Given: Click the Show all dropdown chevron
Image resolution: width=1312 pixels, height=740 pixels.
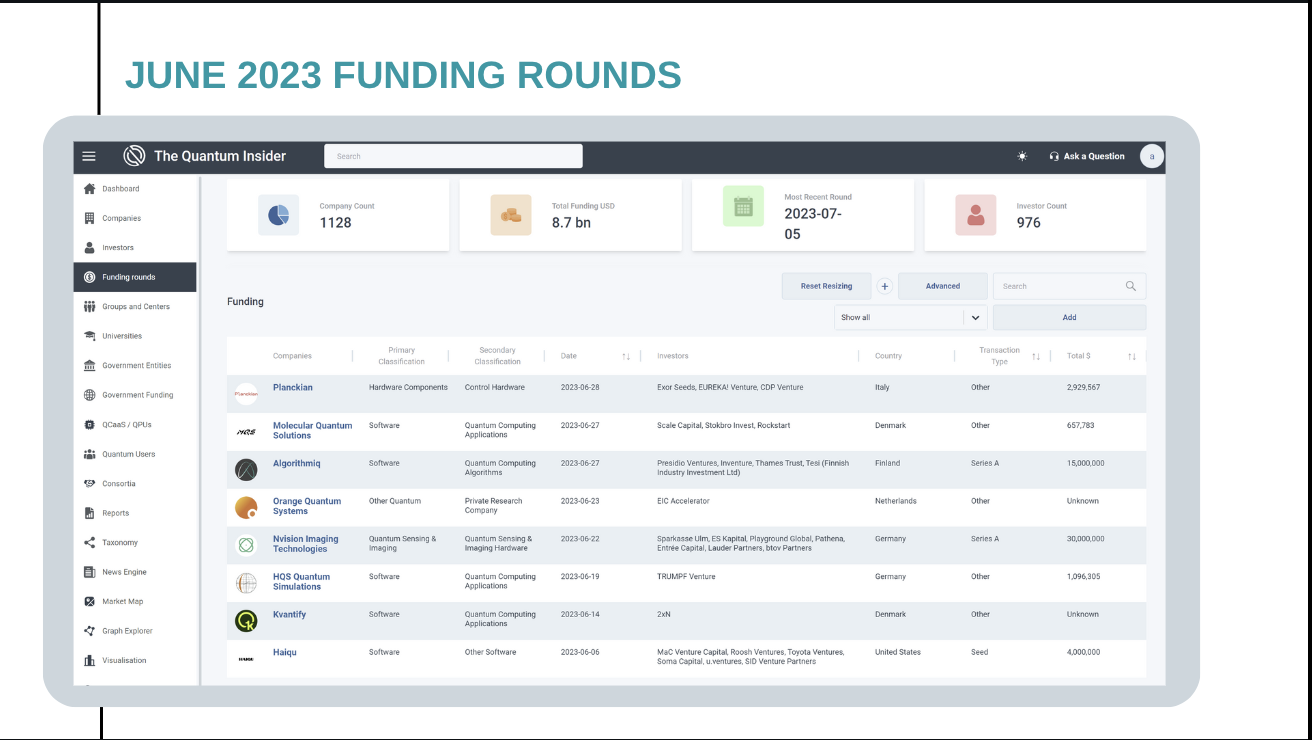Looking at the screenshot, I should click(975, 317).
